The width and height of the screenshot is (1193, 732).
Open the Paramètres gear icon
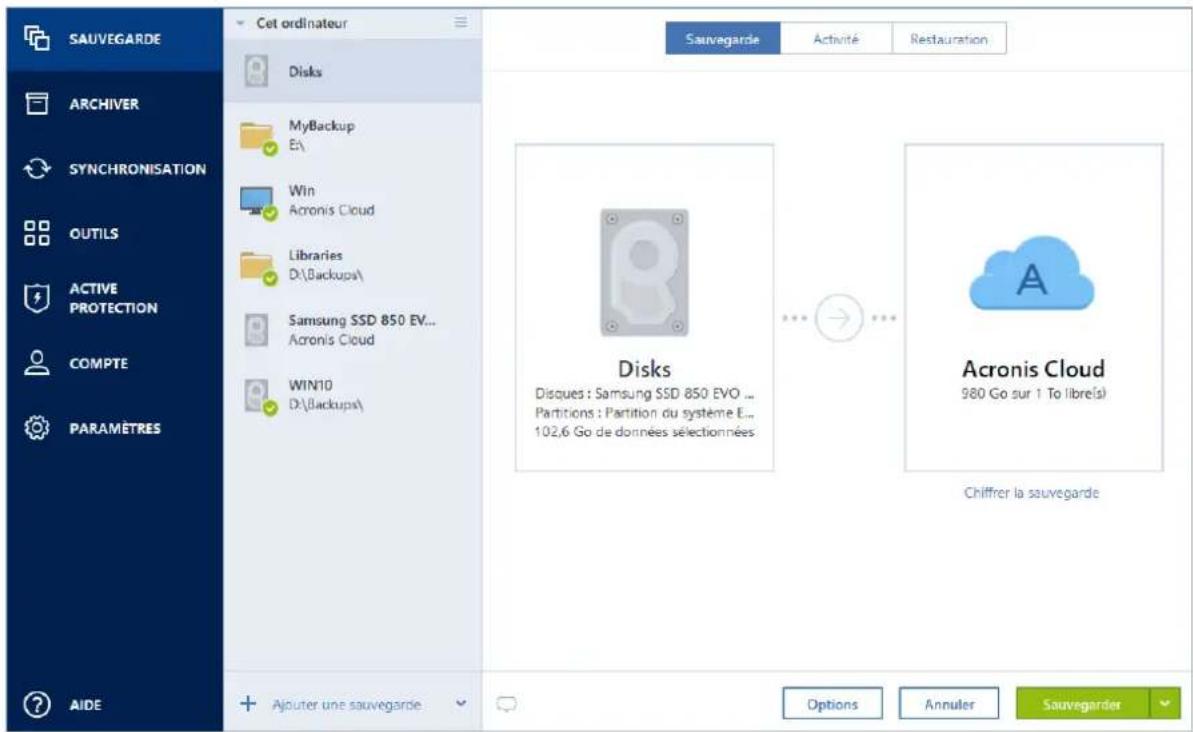coord(37,428)
